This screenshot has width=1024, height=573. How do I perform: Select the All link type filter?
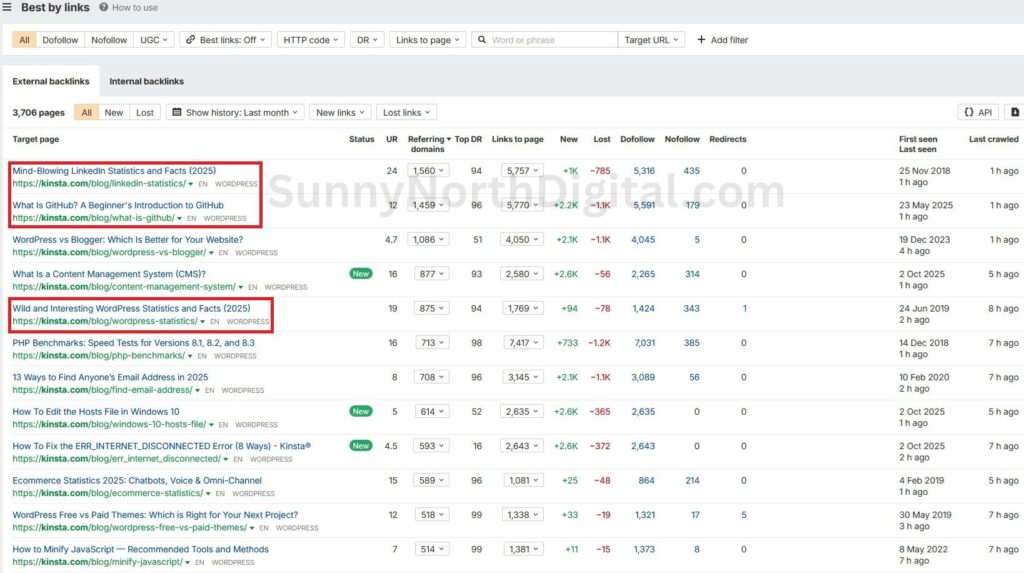tap(24, 40)
